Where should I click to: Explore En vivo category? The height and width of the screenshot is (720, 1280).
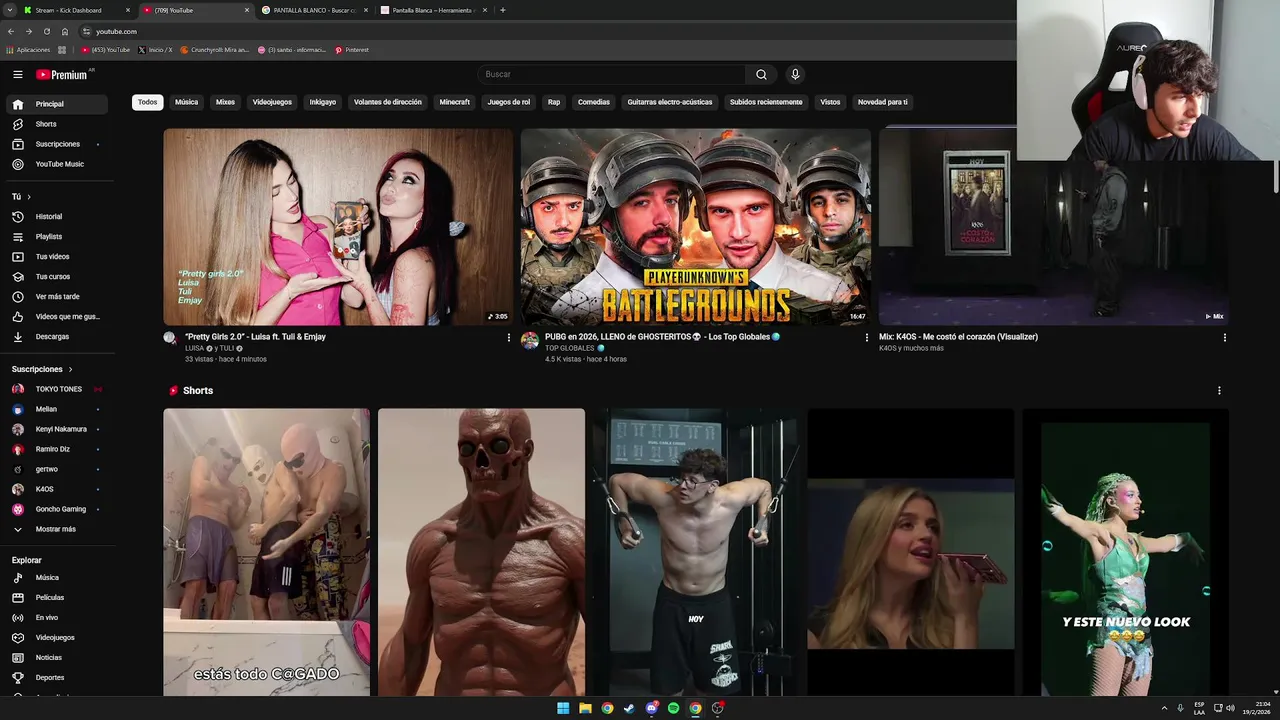point(56,617)
